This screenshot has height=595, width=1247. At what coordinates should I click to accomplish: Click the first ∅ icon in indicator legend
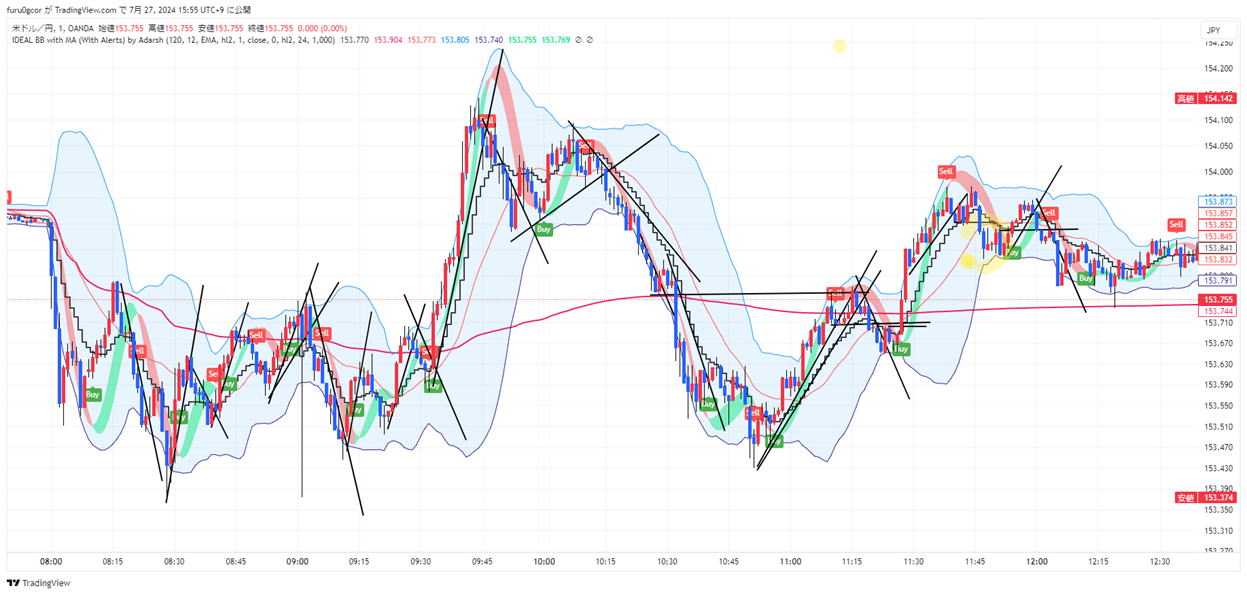point(579,40)
